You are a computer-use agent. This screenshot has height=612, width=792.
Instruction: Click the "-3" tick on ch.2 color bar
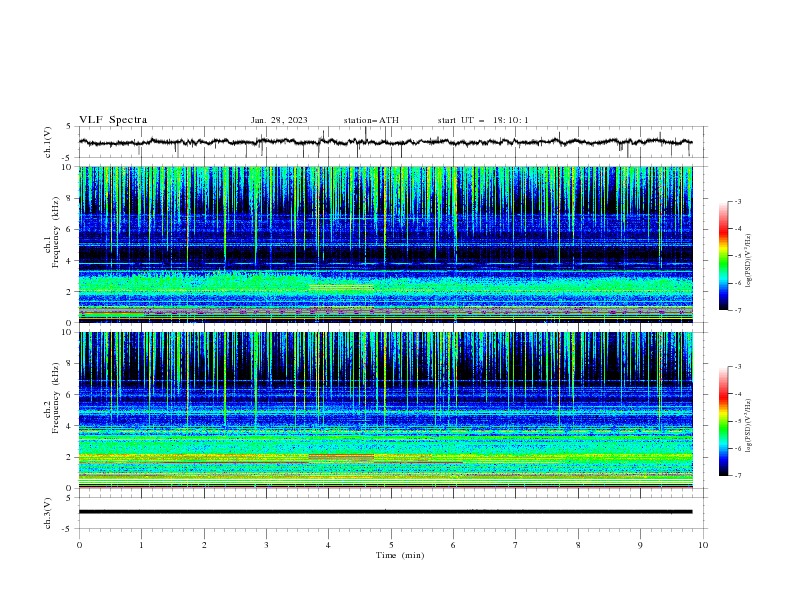point(737,367)
